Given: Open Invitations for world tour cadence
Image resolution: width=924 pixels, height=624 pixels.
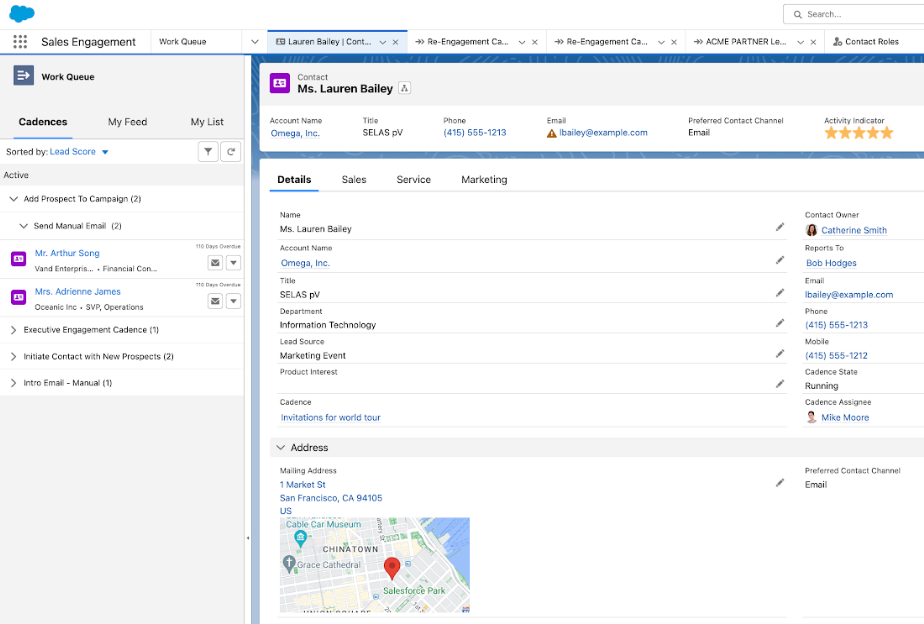Looking at the screenshot, I should (331, 417).
